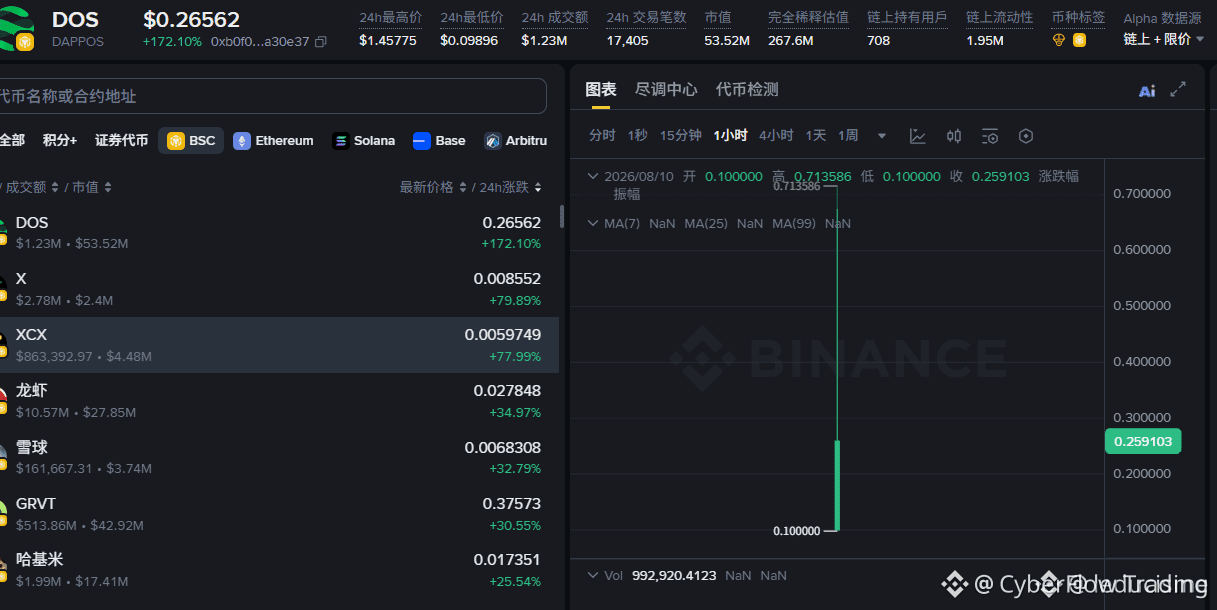Select the BSC chain filter
The height and width of the screenshot is (610, 1217).
pos(191,141)
